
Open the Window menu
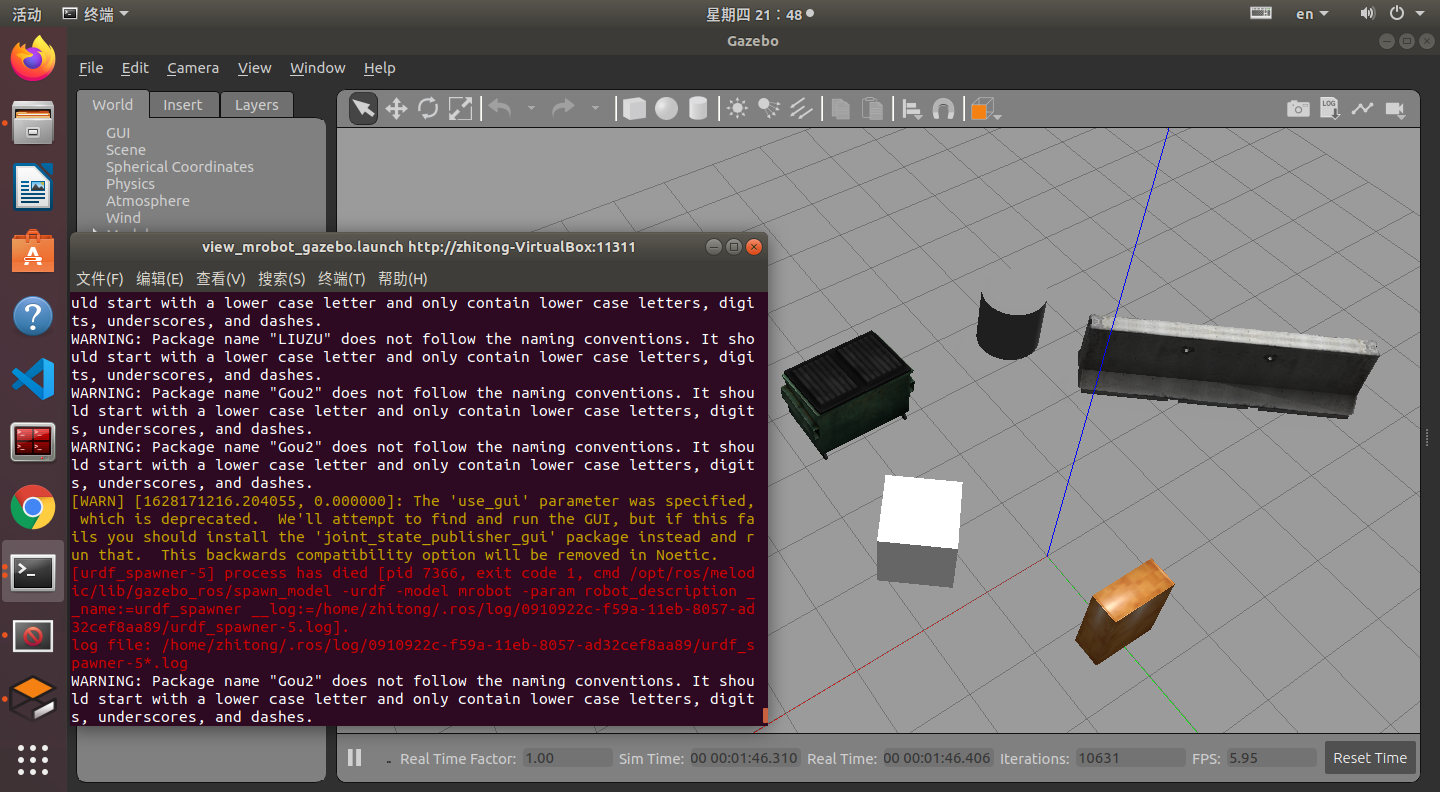coord(317,68)
